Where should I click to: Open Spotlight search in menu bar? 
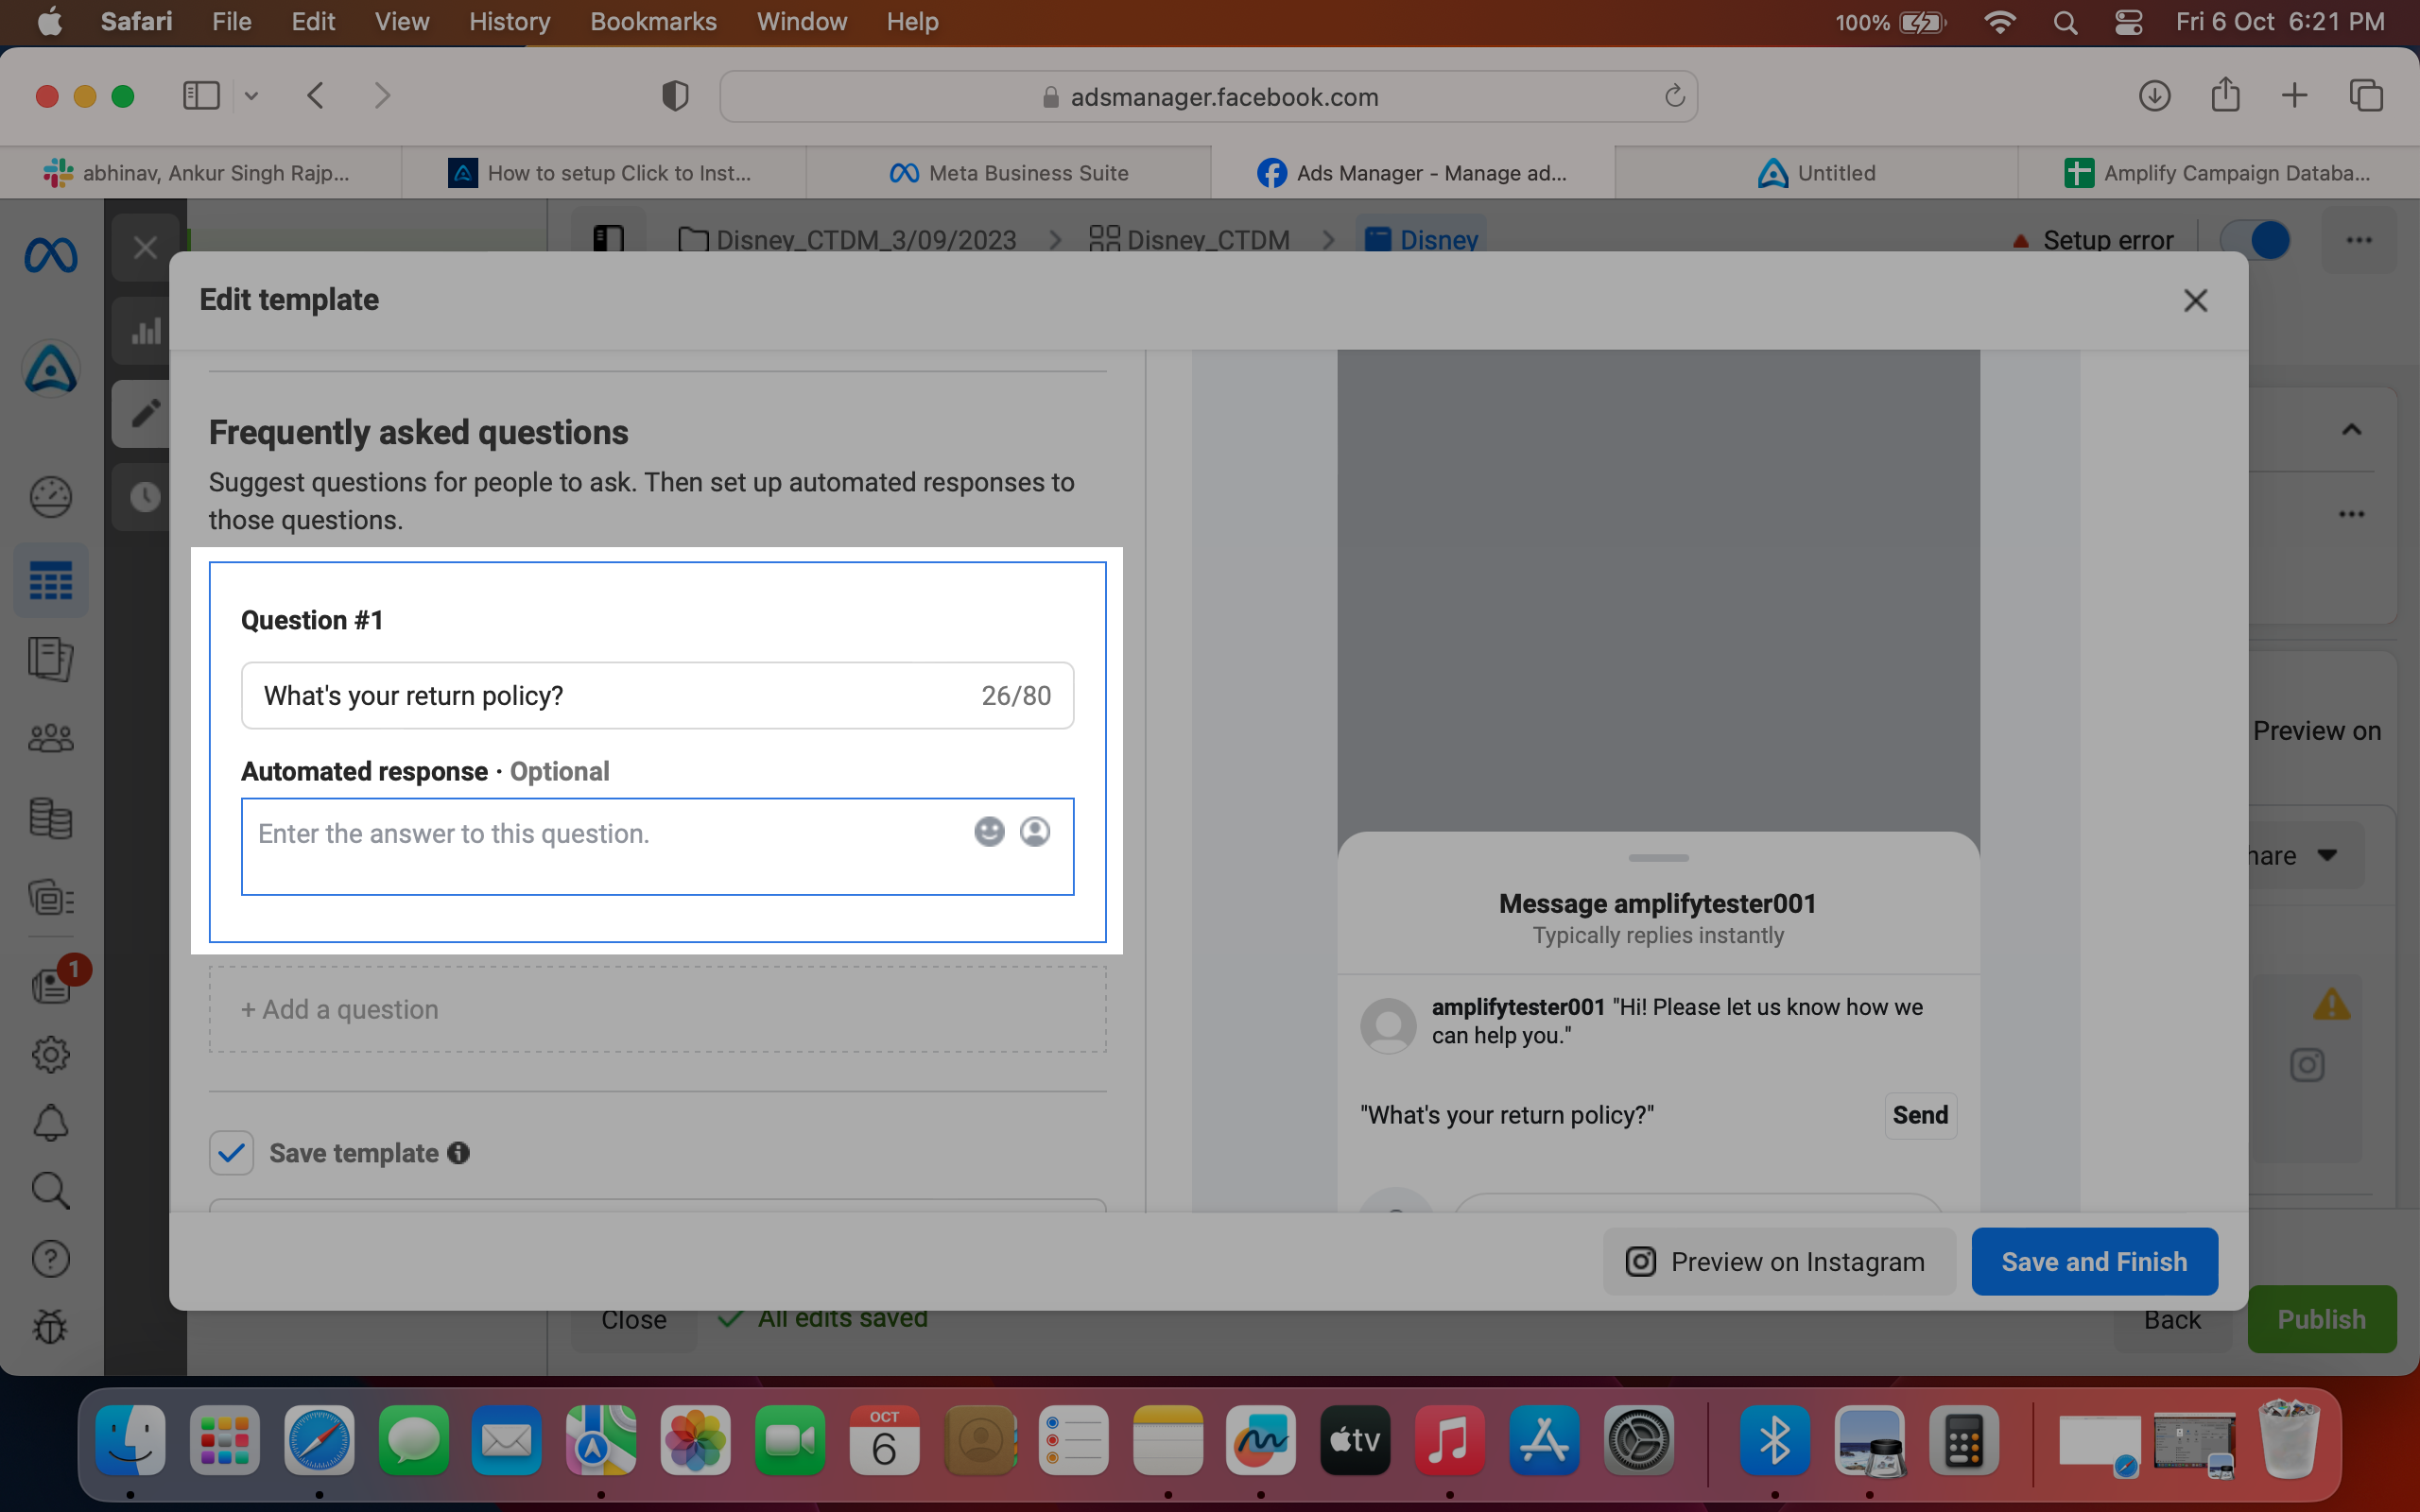pos(2065,22)
